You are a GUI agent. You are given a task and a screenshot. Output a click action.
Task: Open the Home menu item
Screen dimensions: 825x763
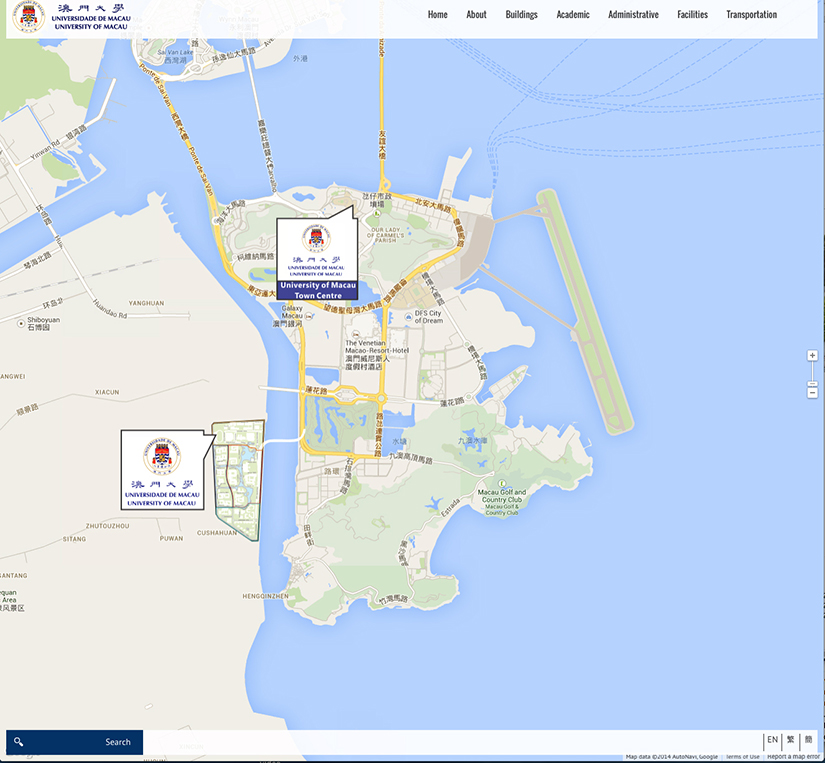point(437,15)
